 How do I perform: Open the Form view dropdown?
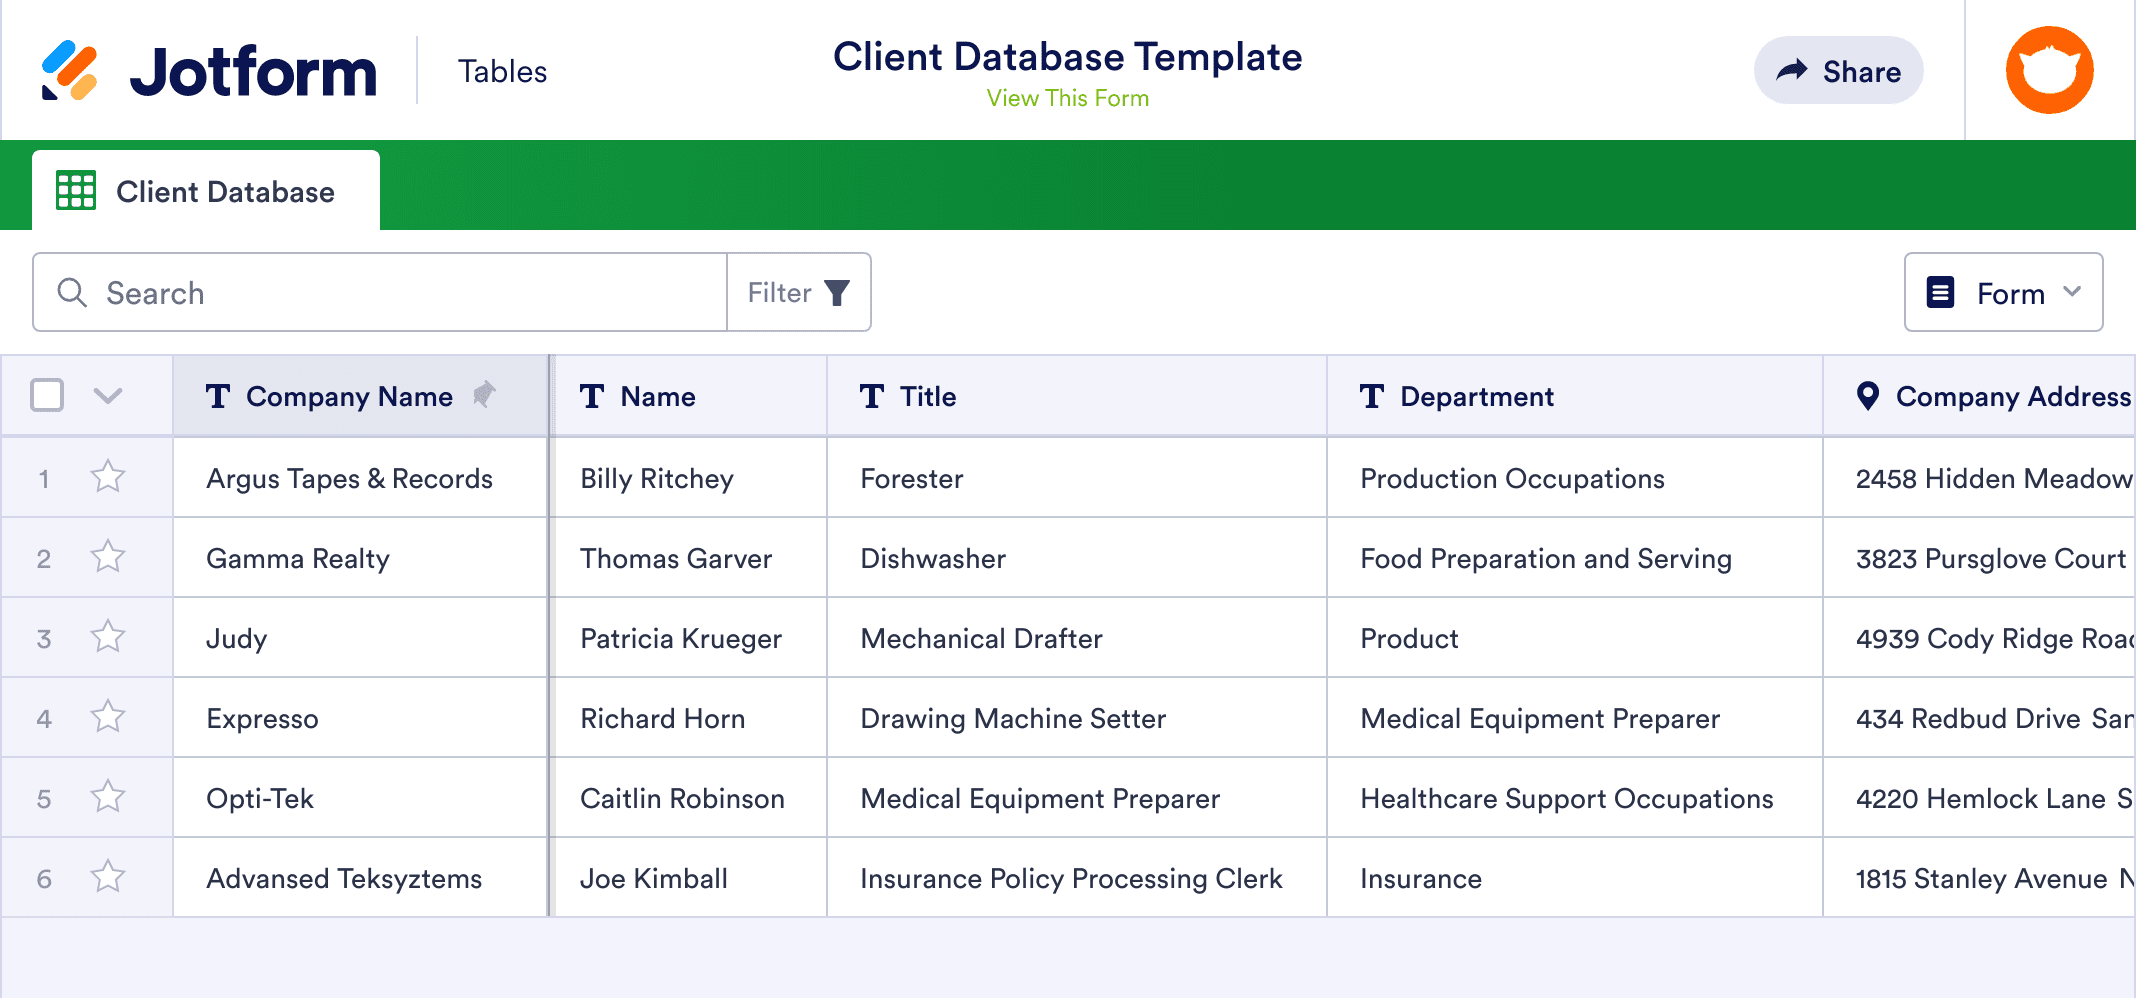point(2003,293)
